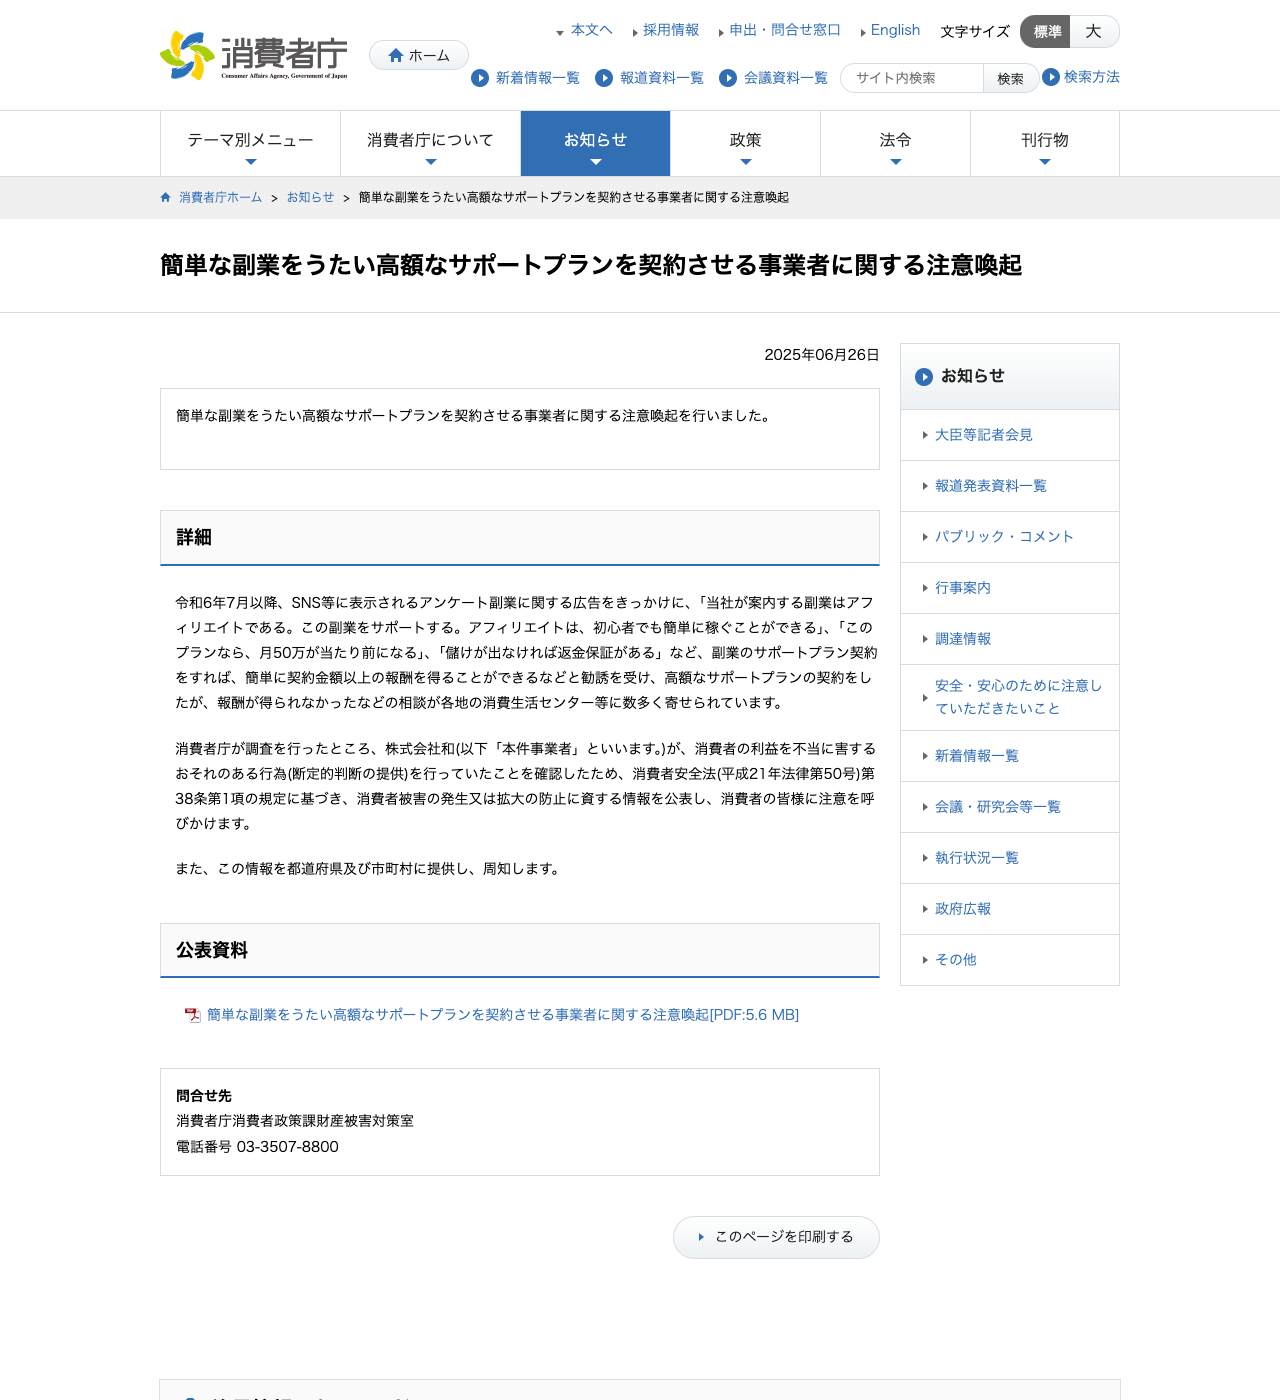This screenshot has height=1400, width=1280.
Task: Expand the 法令 navigation menu
Action: click(x=895, y=144)
